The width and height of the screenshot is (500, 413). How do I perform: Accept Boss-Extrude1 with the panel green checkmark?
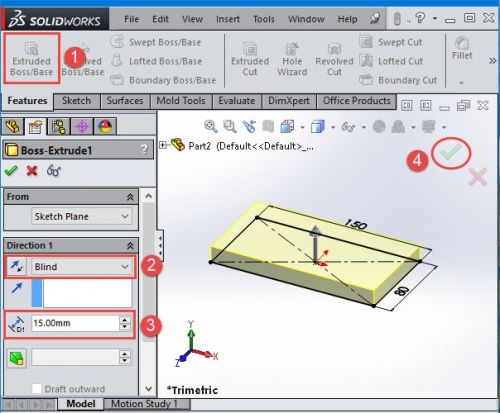[11, 171]
